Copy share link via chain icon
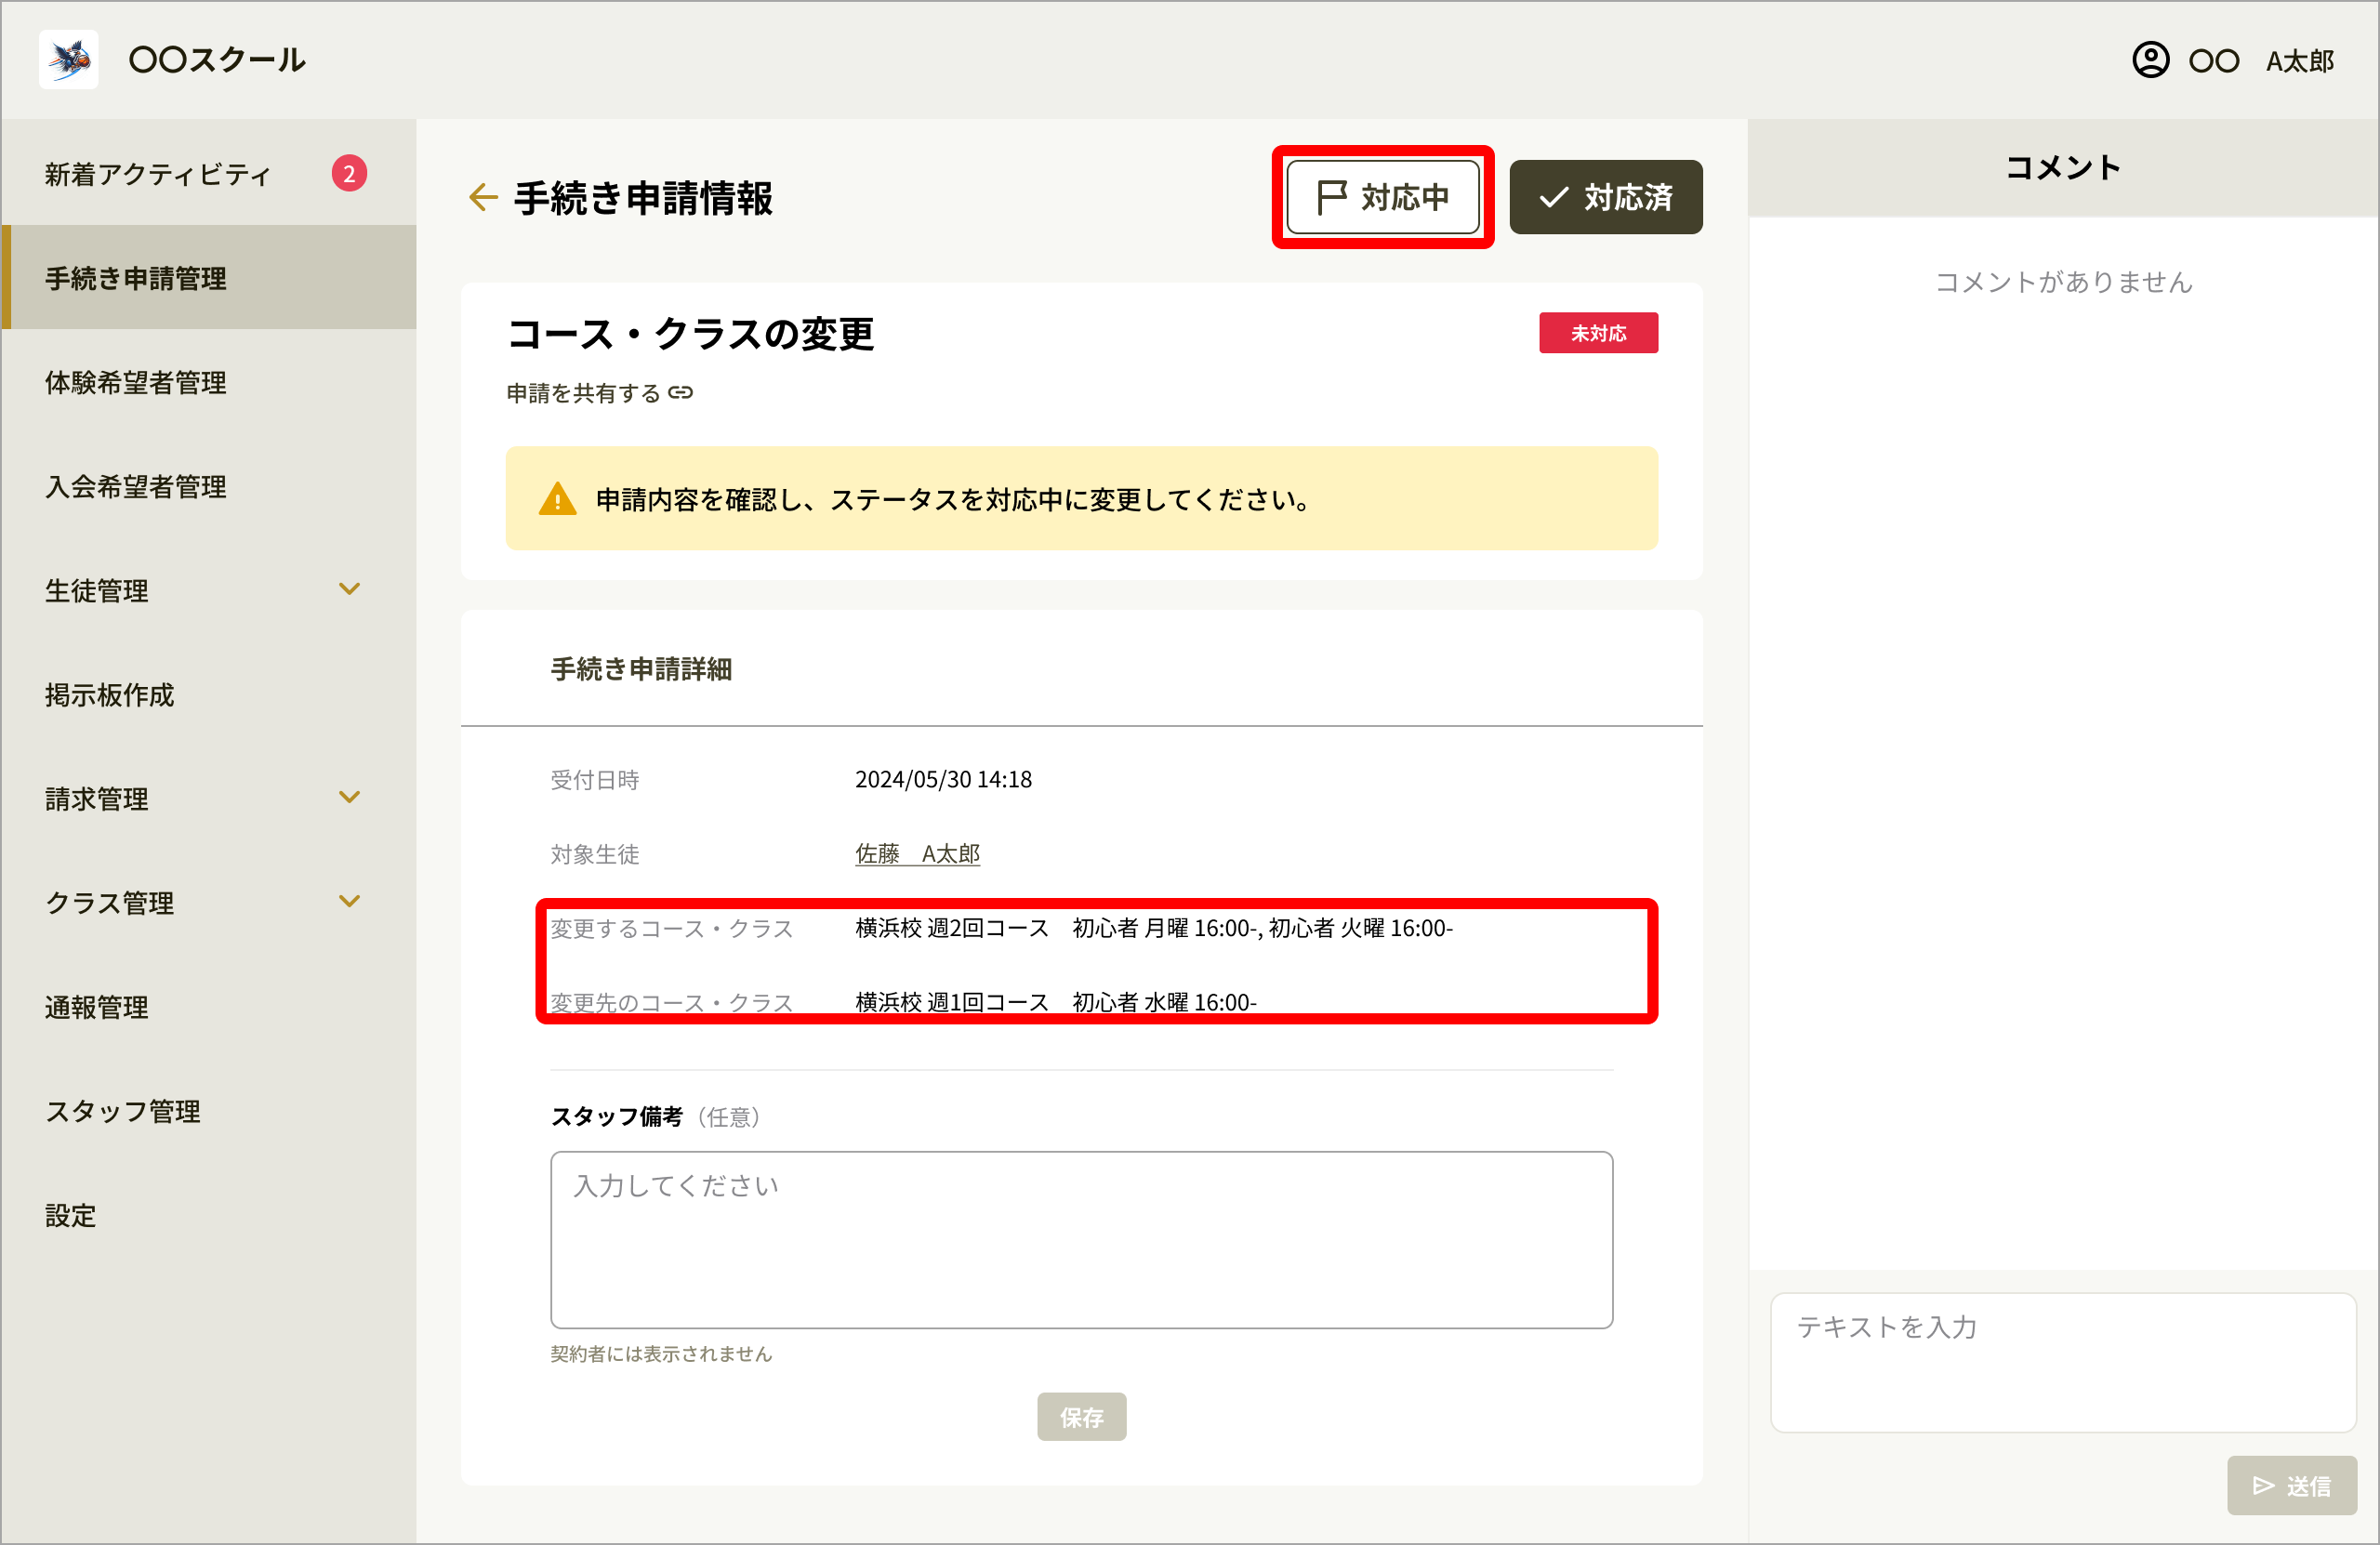 pyautogui.click(x=681, y=393)
